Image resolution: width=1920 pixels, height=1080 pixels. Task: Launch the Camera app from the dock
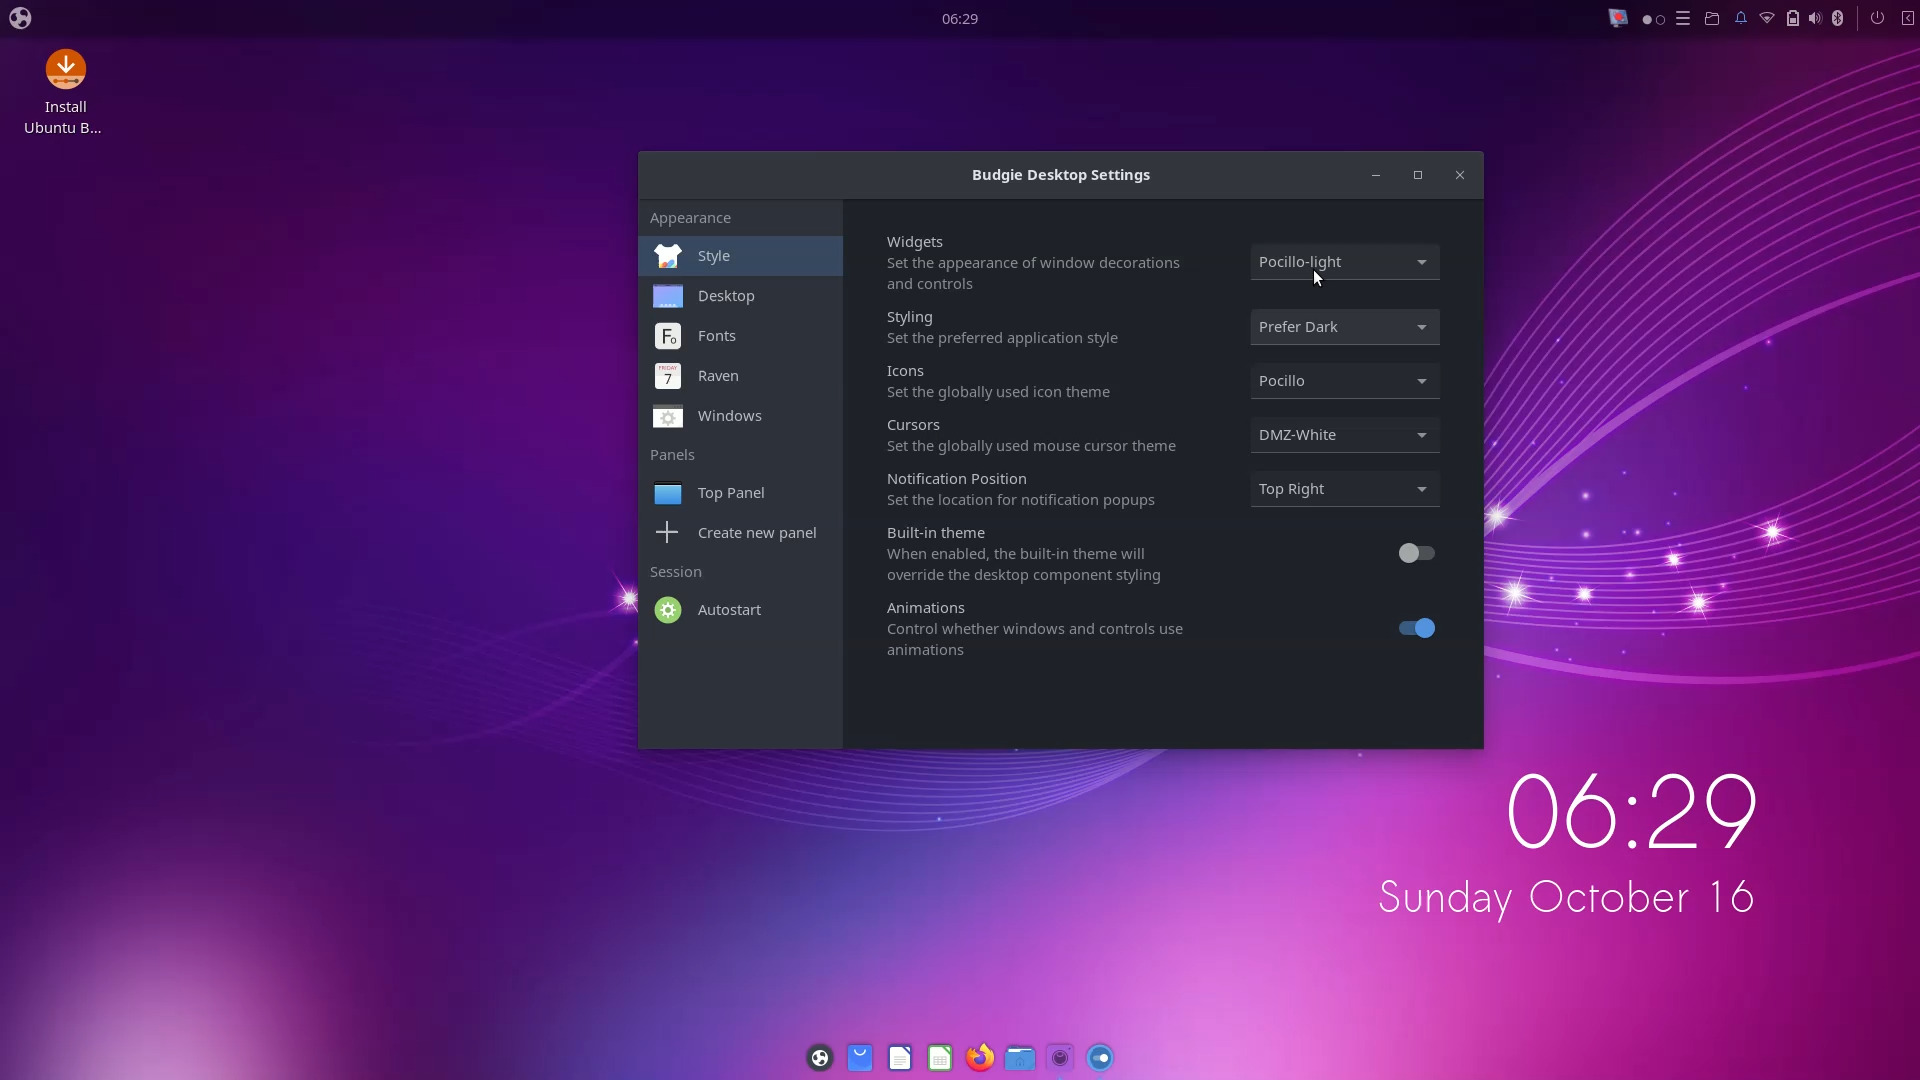coord(1059,1057)
